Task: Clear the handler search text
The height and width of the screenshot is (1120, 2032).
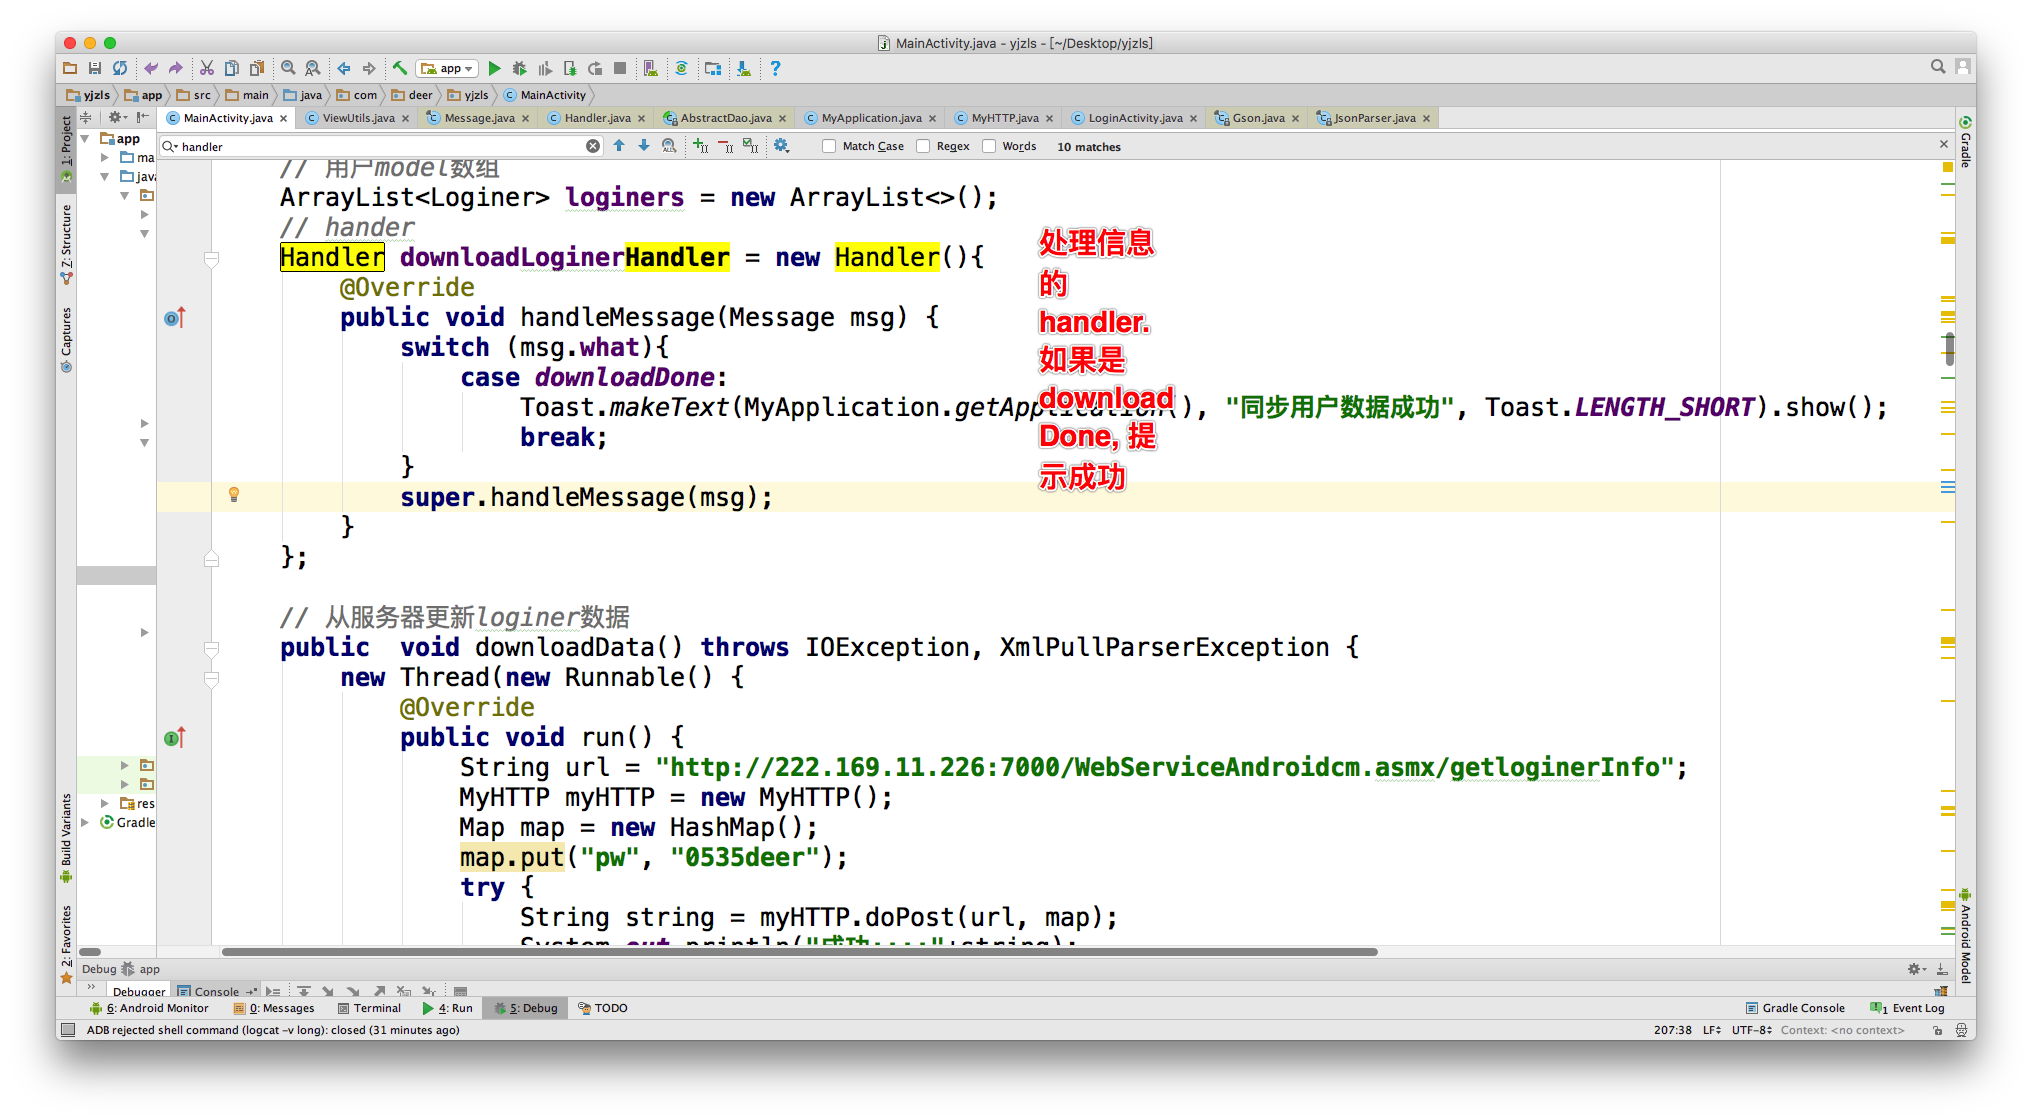Action: [593, 146]
